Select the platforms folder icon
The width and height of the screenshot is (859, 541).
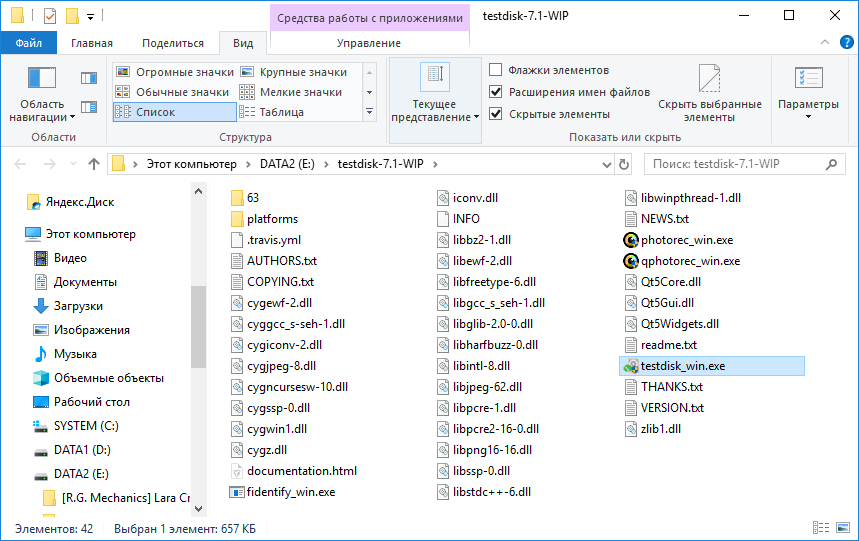point(237,219)
